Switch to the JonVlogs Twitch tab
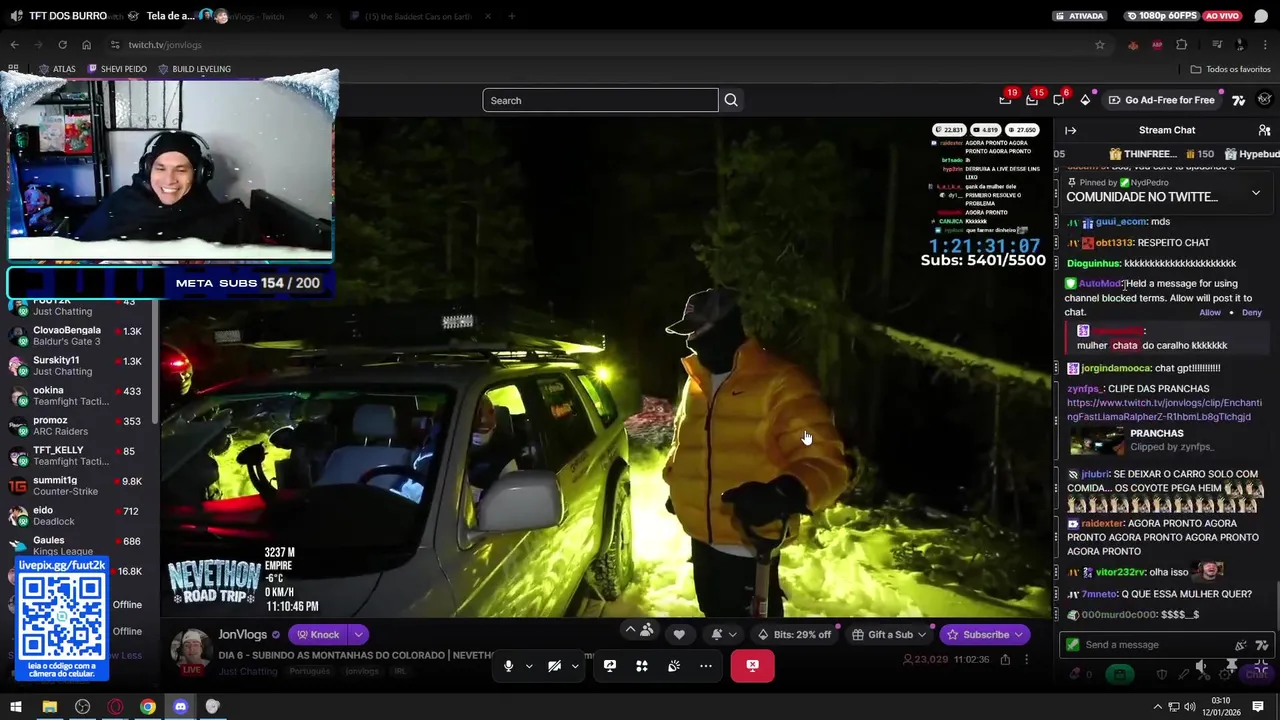Screen dimensions: 1280x720 (259, 16)
